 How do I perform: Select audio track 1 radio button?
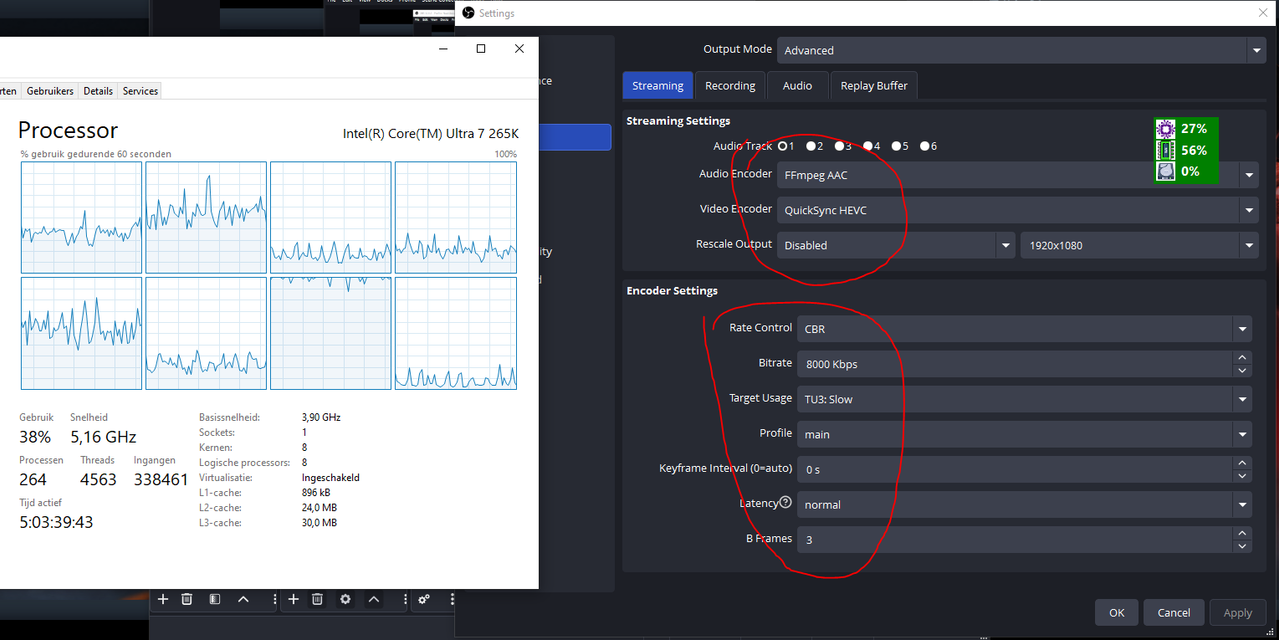click(783, 146)
